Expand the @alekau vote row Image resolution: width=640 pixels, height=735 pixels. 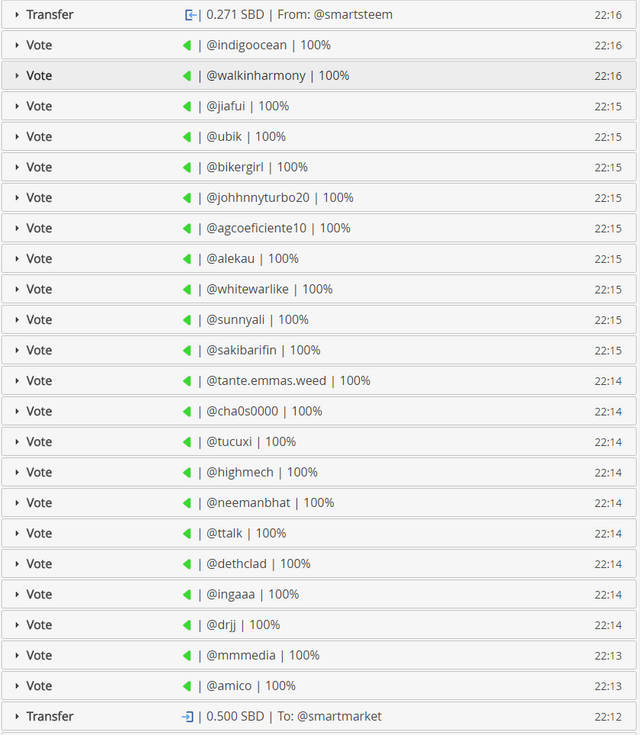[x=17, y=258]
